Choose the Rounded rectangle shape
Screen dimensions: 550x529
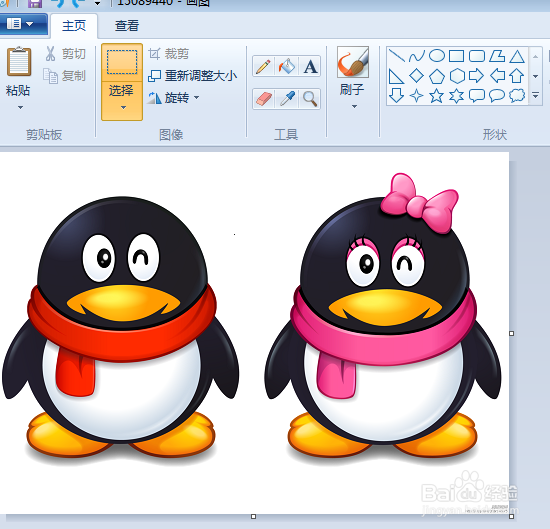(x=477, y=56)
